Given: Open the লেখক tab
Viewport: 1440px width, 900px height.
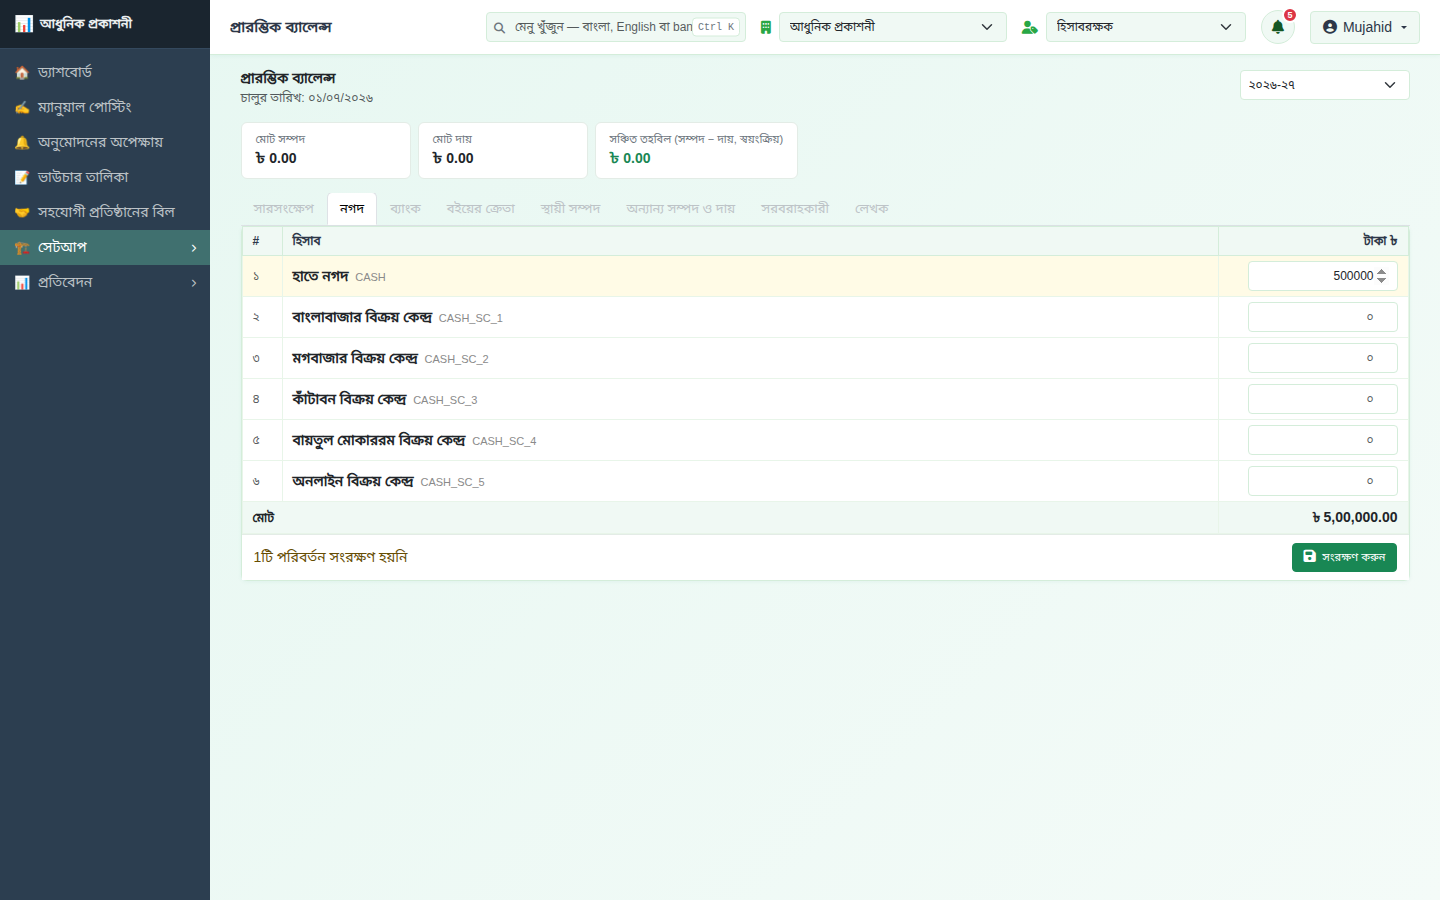Looking at the screenshot, I should (872, 209).
